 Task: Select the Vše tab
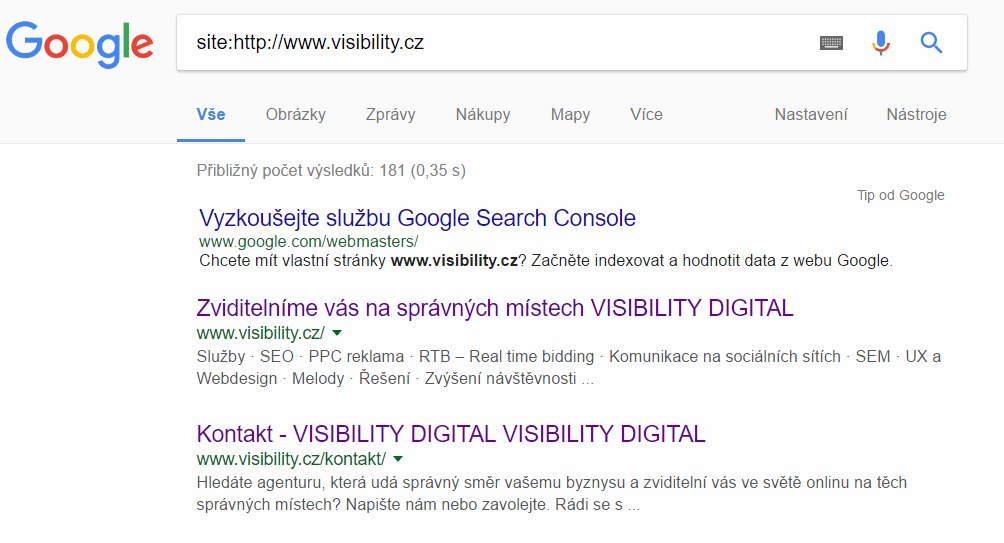coord(211,114)
